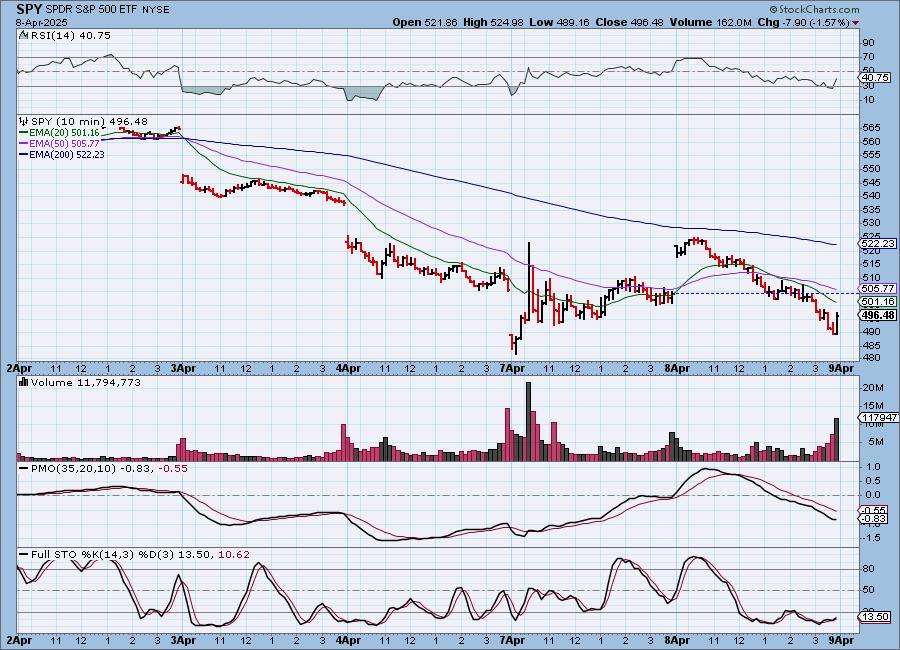The width and height of the screenshot is (900, 650).
Task: Click the purple EMA(50) legend line
Action: pos(23,144)
